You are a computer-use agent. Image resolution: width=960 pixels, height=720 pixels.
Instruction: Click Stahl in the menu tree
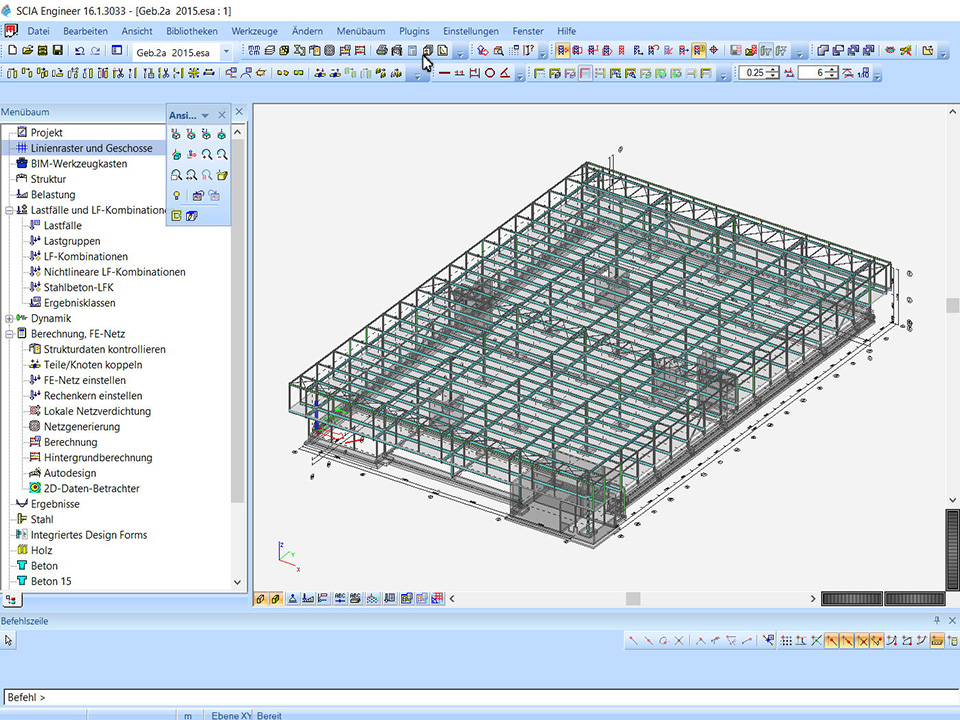pyautogui.click(x=42, y=519)
